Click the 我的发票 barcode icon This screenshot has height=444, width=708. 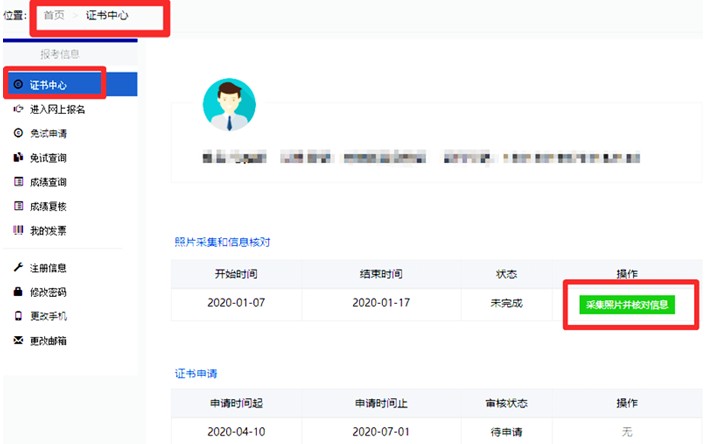(x=18, y=230)
